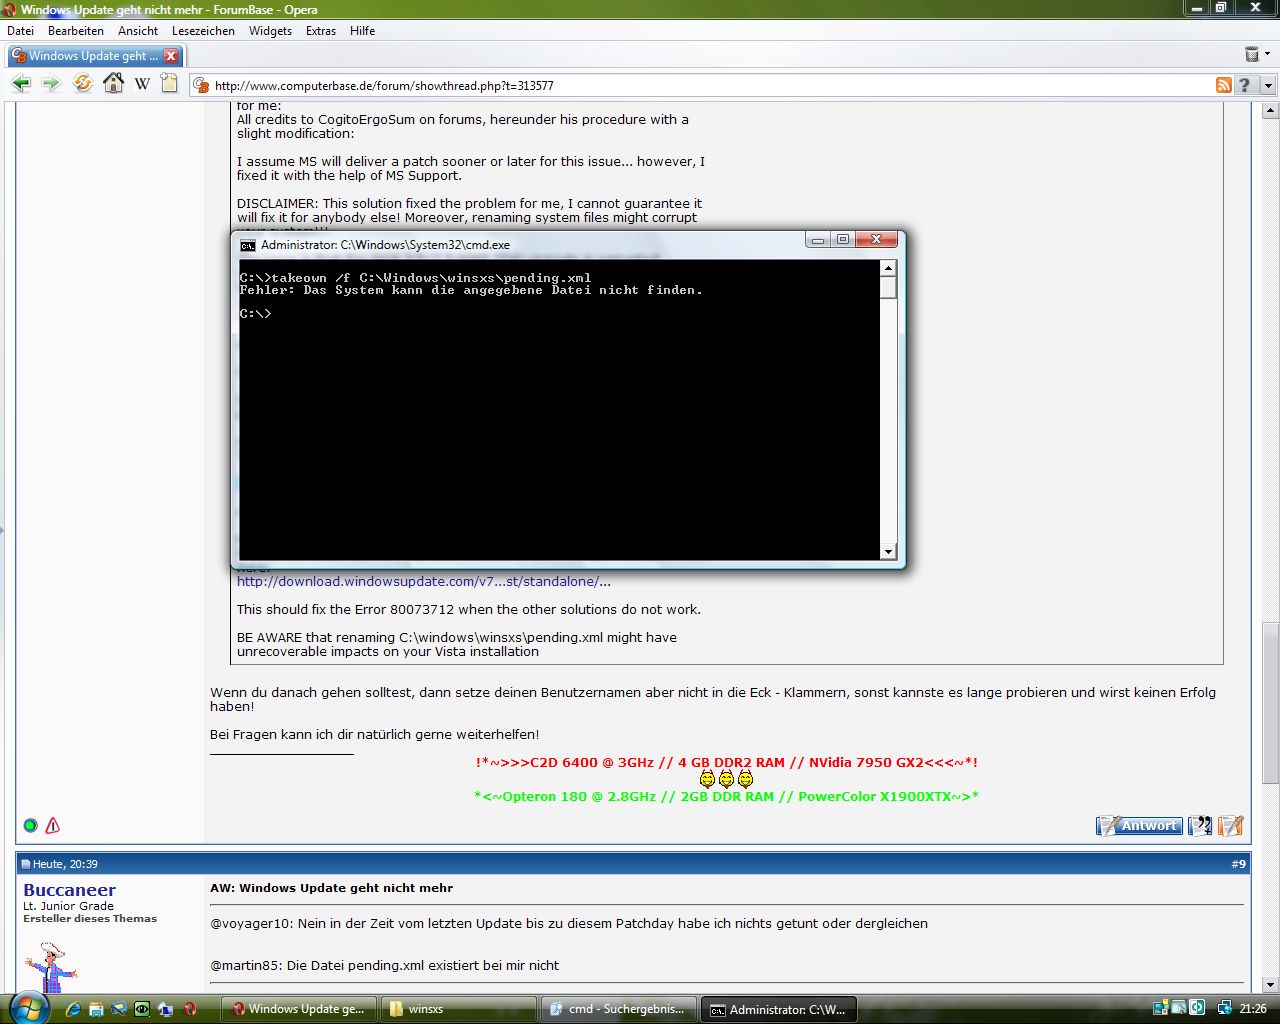The width and height of the screenshot is (1280, 1024).
Task: Click the Antwort reply button
Action: click(1139, 825)
